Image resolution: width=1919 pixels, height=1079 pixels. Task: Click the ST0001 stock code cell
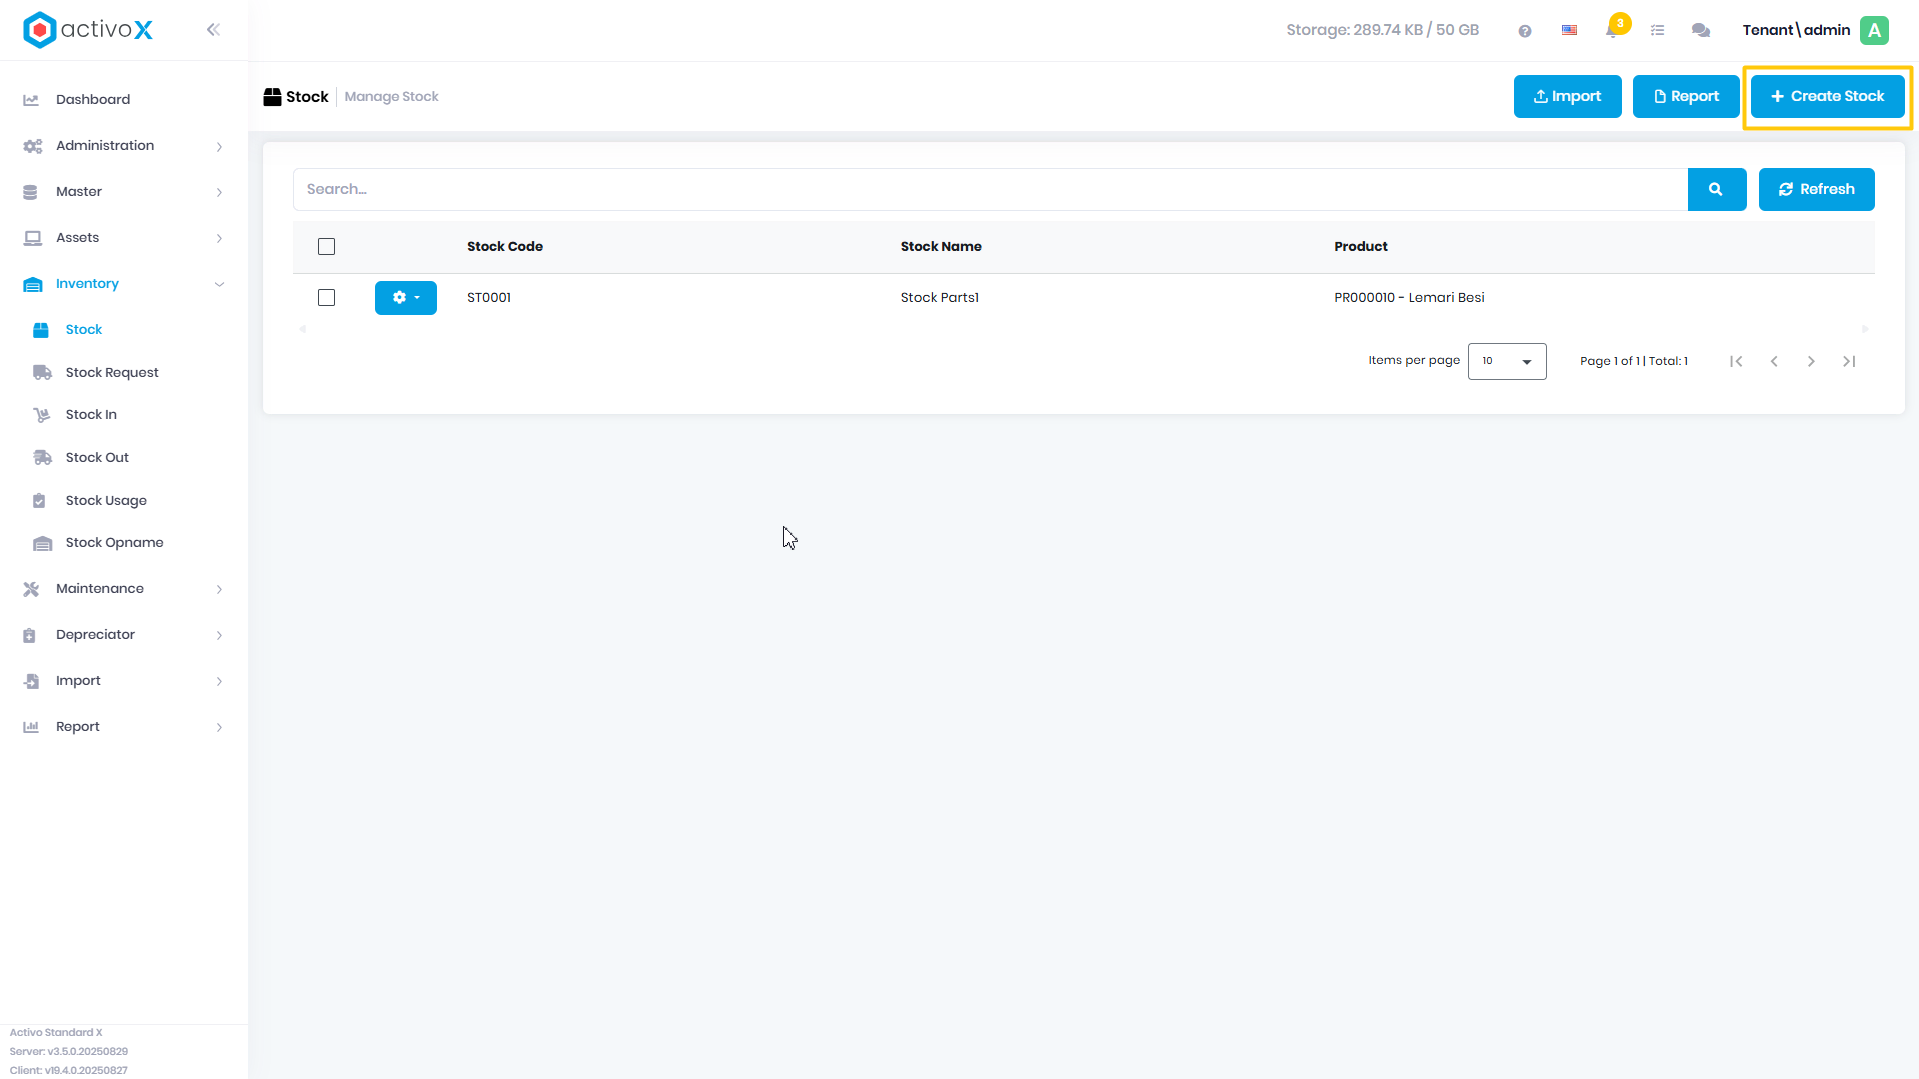489,297
